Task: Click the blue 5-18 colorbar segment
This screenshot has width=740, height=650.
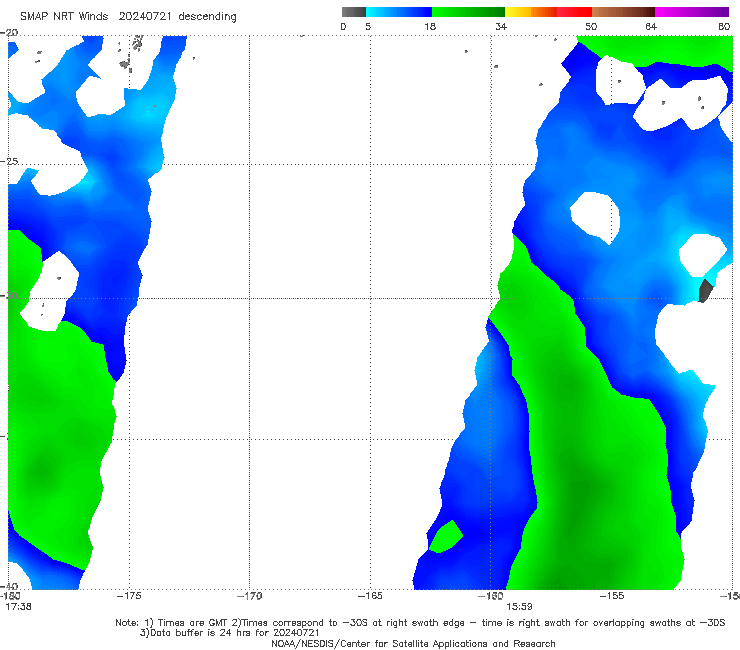Action: coord(399,12)
